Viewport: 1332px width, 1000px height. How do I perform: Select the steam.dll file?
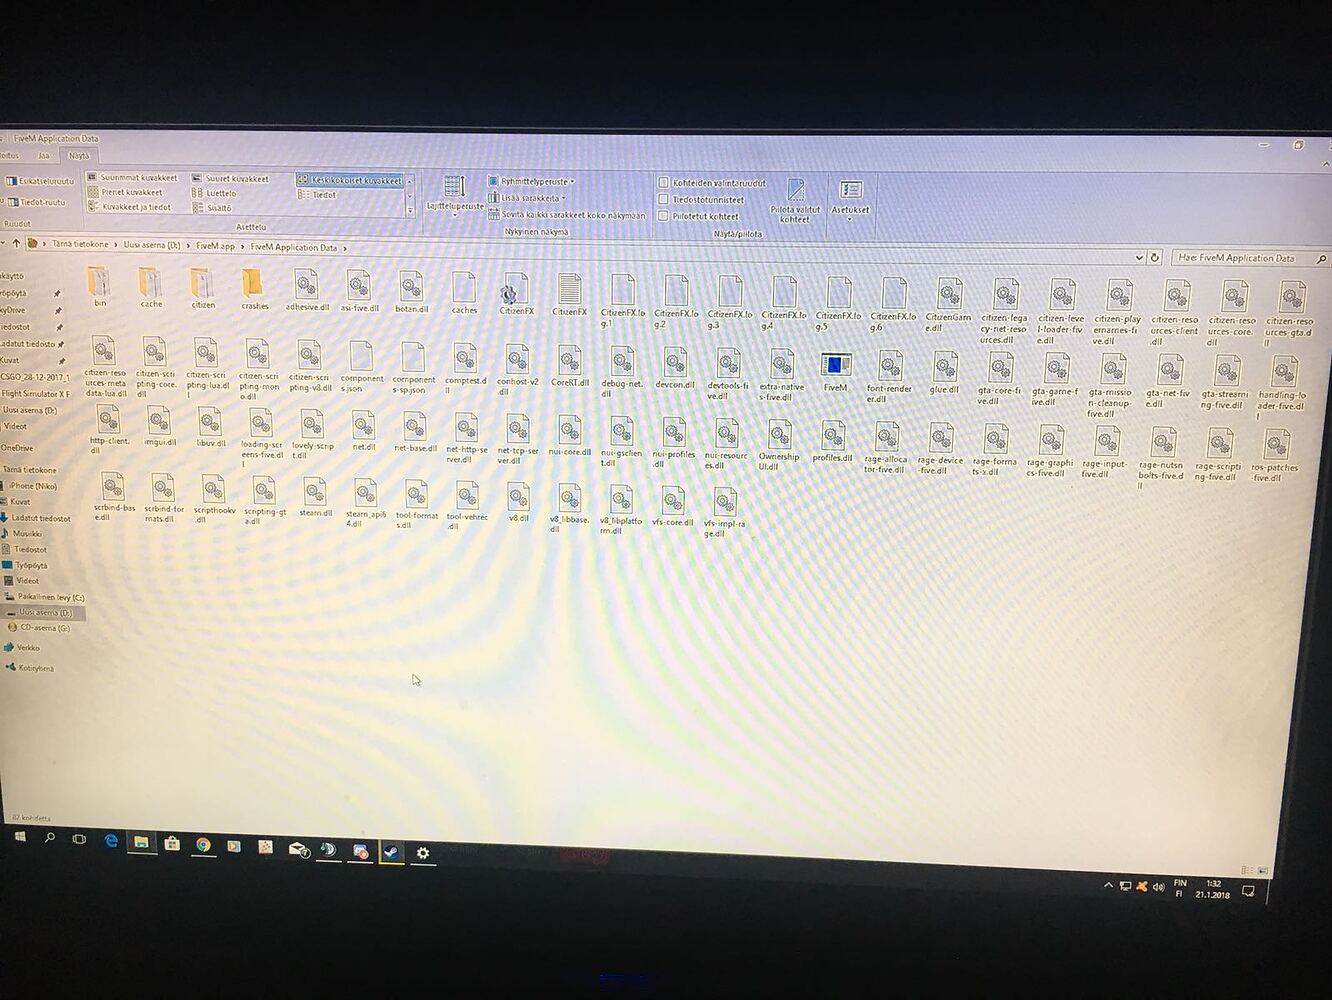[315, 497]
